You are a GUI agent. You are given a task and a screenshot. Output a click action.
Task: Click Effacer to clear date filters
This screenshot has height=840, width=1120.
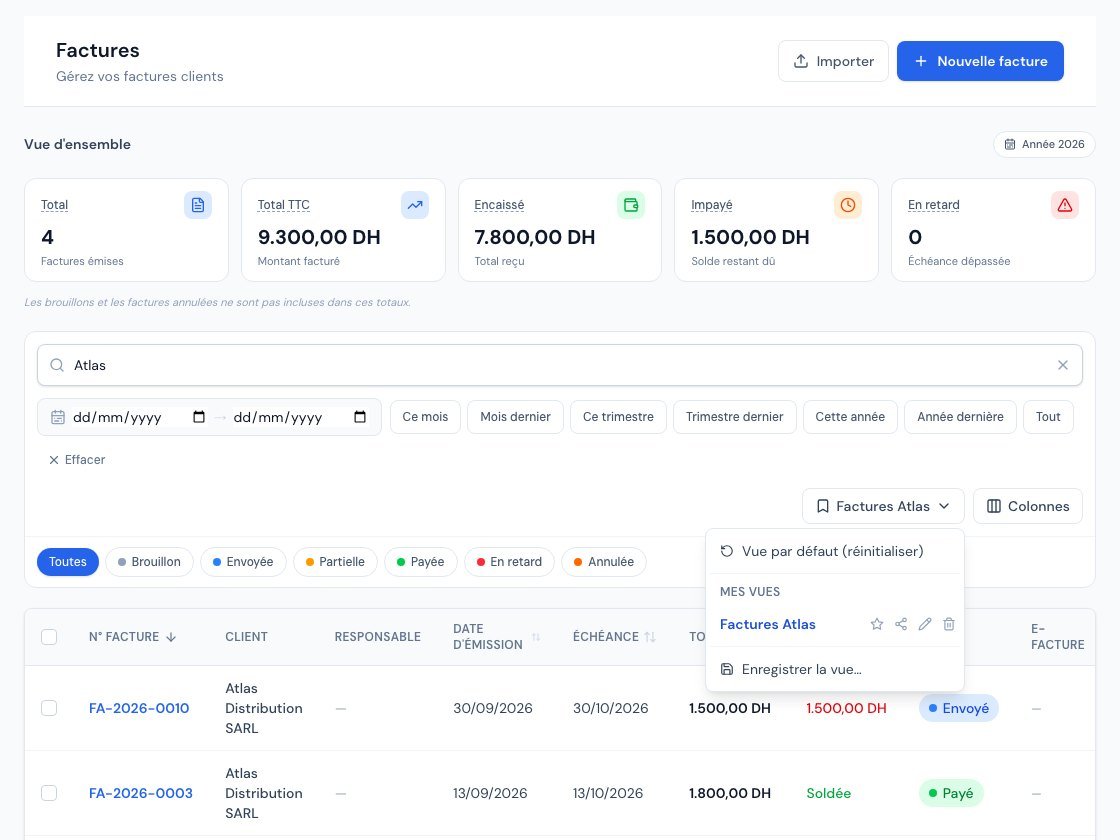tap(76, 460)
